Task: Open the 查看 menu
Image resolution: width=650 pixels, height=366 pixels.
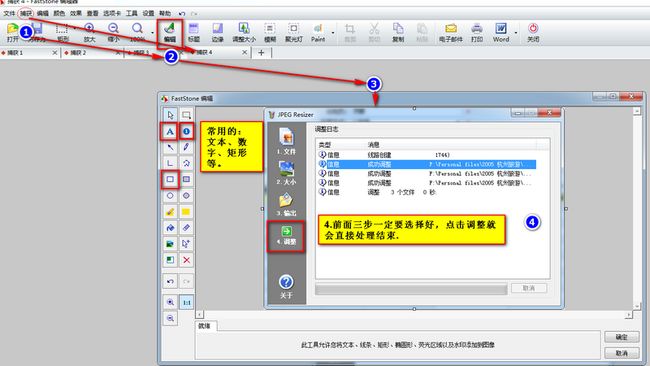Action: point(92,13)
